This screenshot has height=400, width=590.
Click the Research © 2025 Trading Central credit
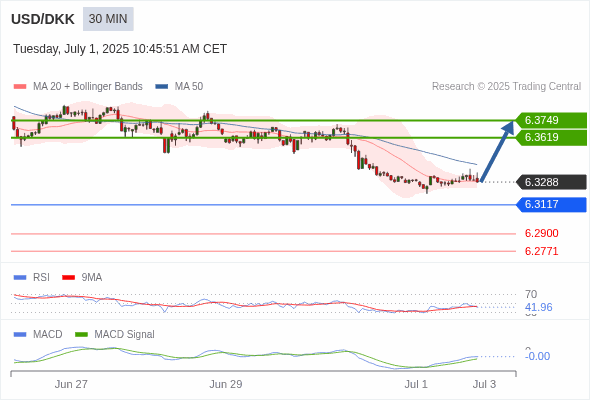506,87
